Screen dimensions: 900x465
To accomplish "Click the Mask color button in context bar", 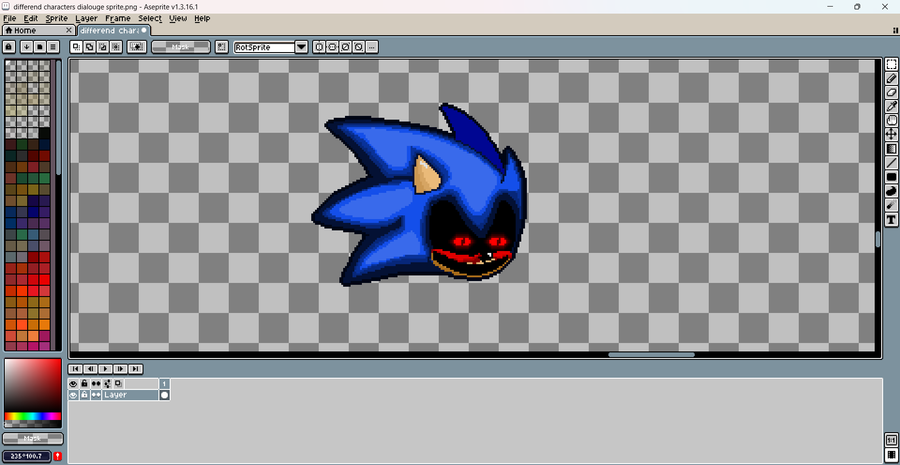I will pos(181,47).
